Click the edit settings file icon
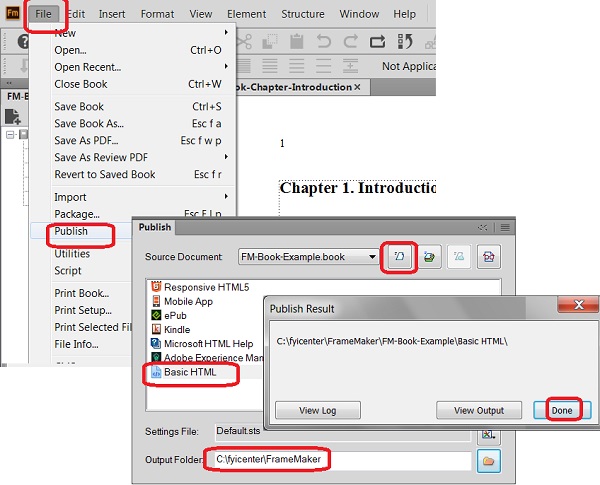This screenshot has height=485, width=600. coord(489,434)
